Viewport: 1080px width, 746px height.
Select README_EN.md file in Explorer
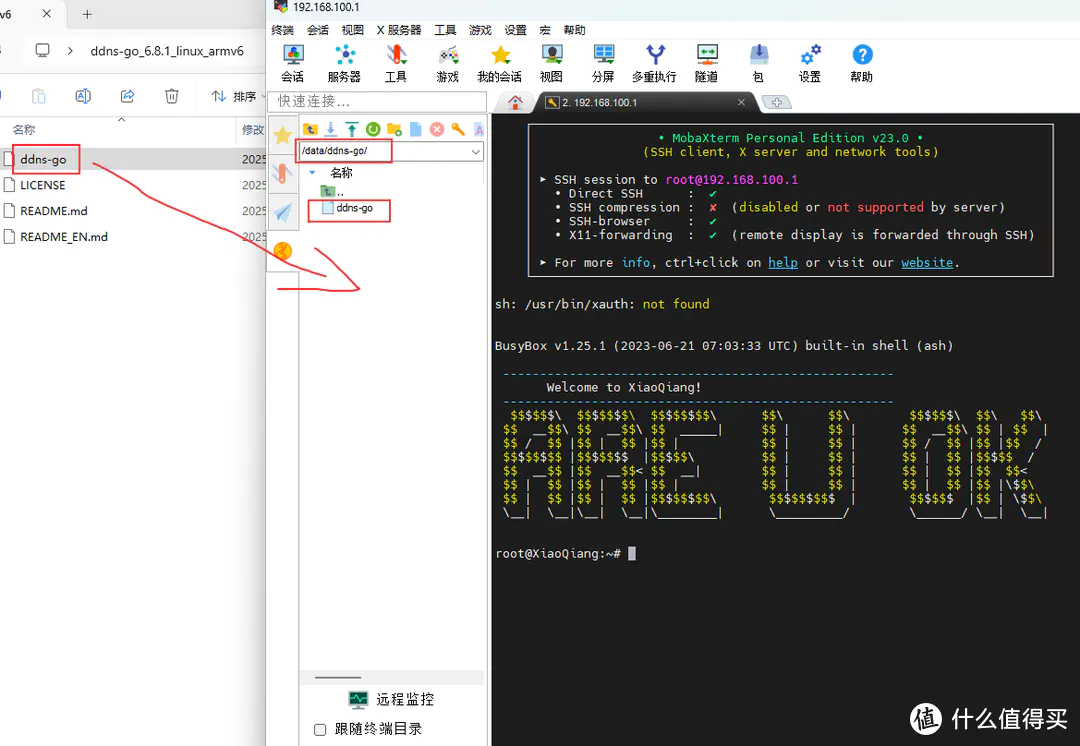pyautogui.click(x=63, y=237)
